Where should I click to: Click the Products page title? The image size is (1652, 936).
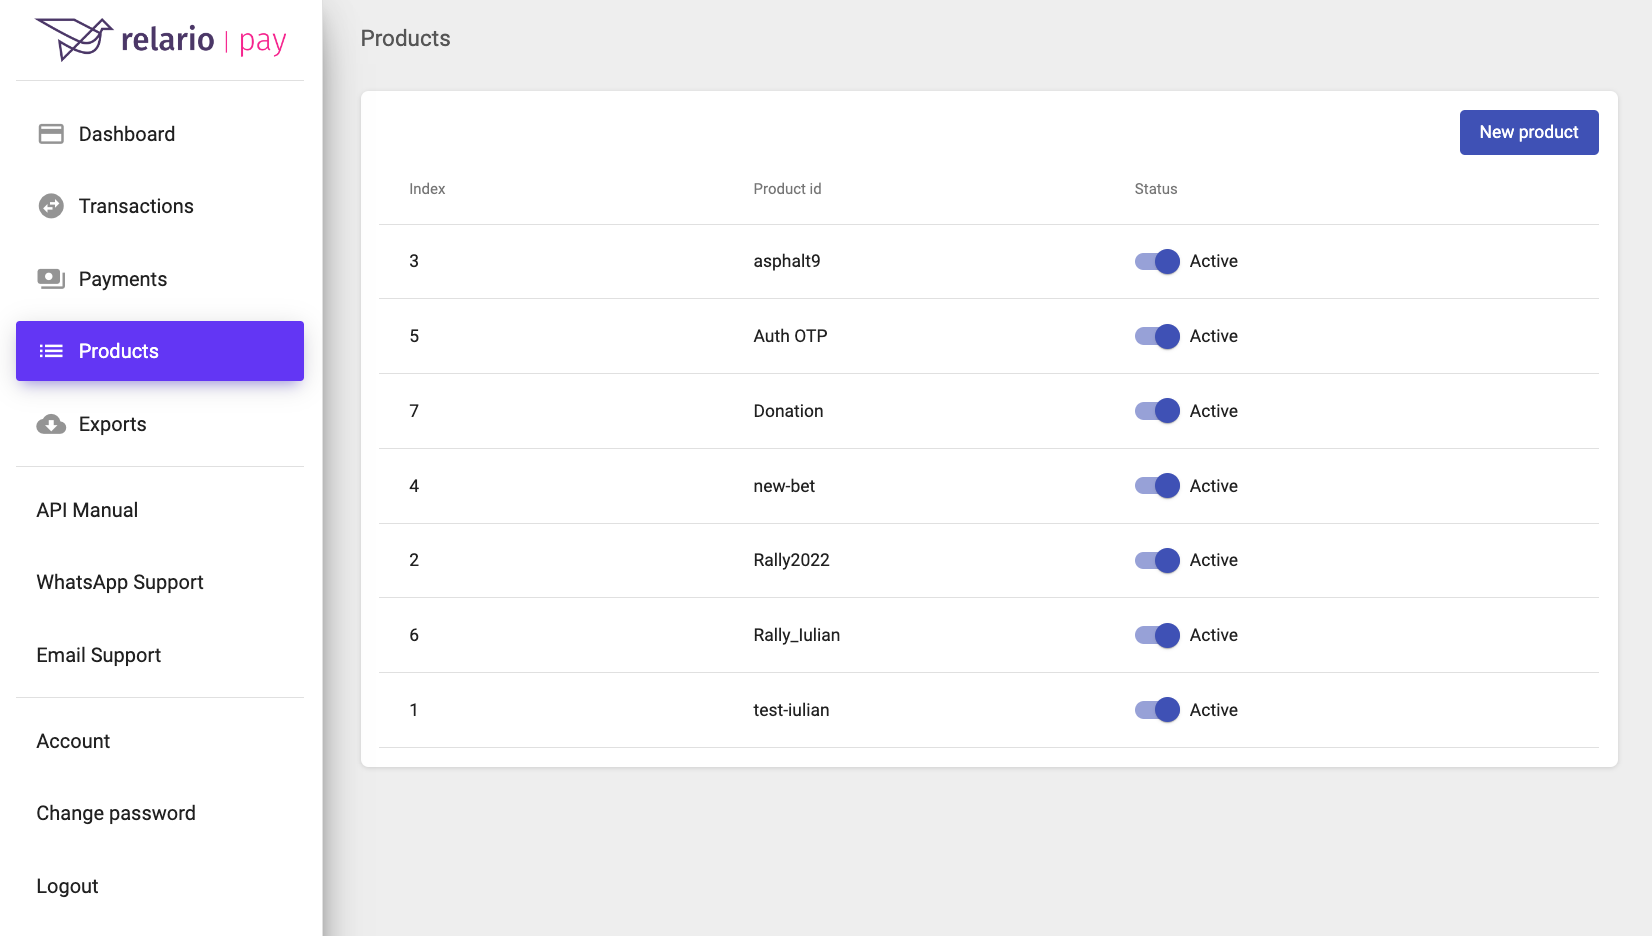(x=405, y=38)
